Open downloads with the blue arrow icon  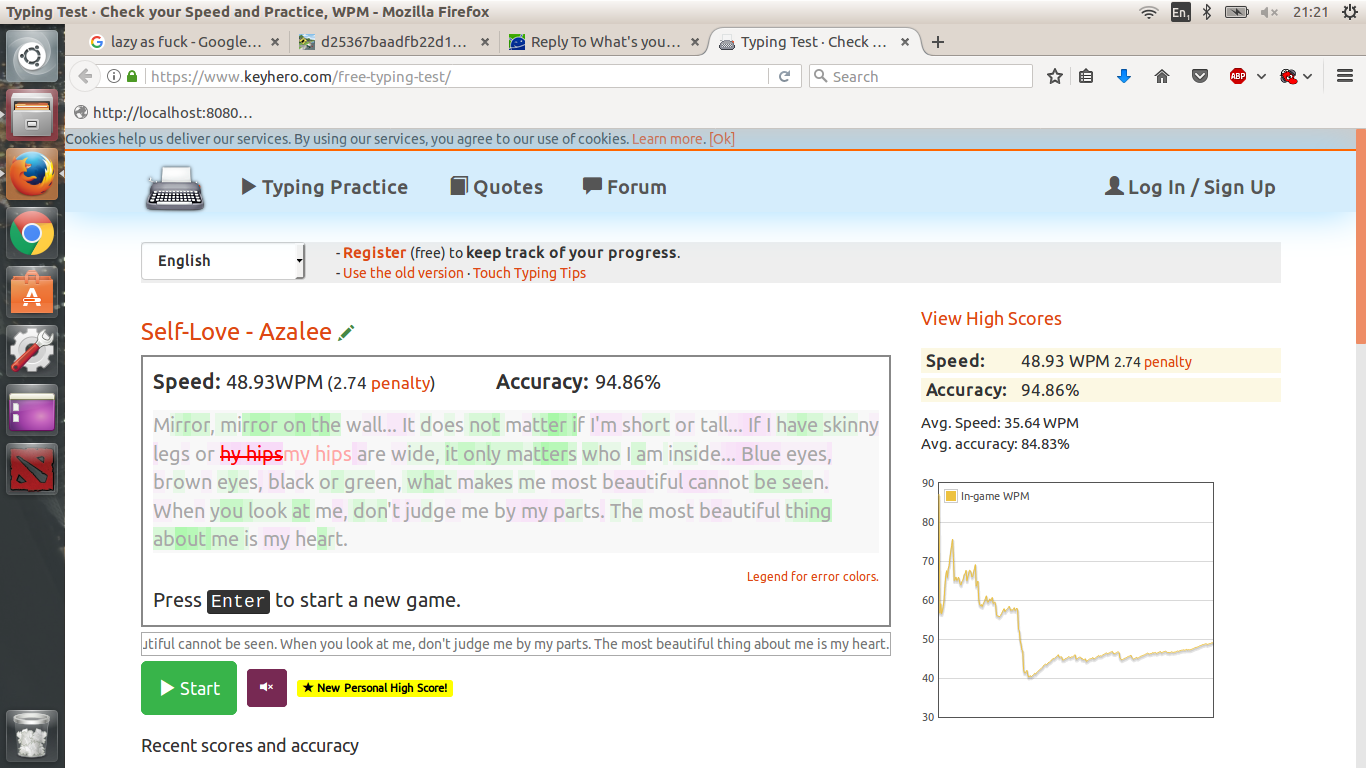pos(1124,76)
